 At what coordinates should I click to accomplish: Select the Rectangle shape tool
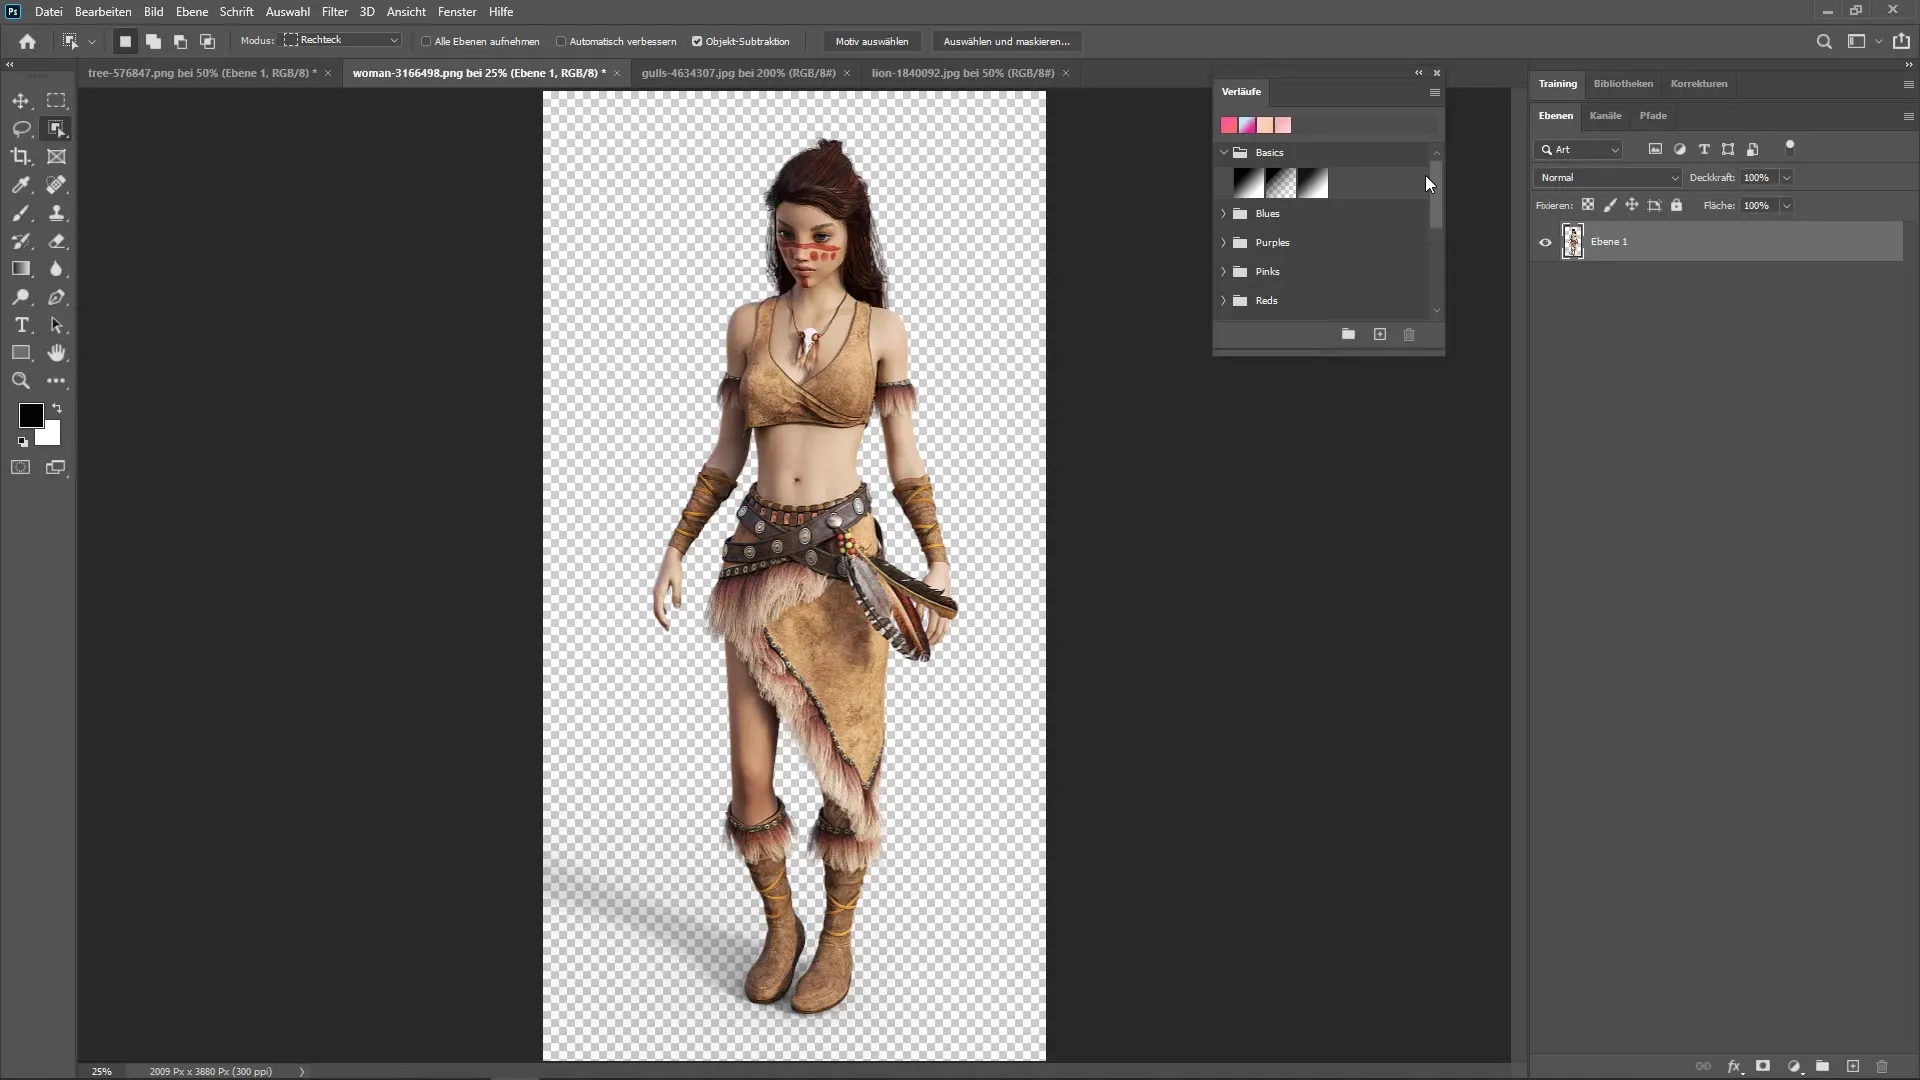21,353
